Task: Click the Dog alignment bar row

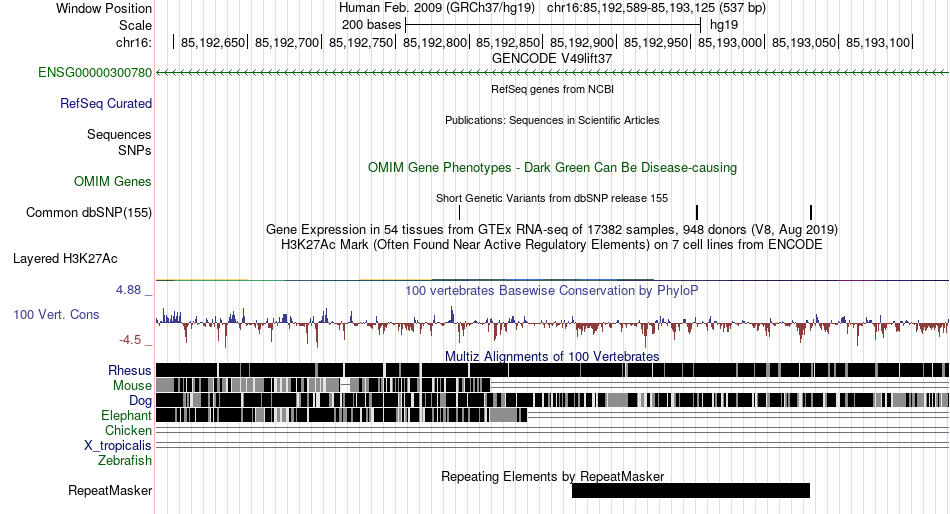Action: [x=552, y=400]
